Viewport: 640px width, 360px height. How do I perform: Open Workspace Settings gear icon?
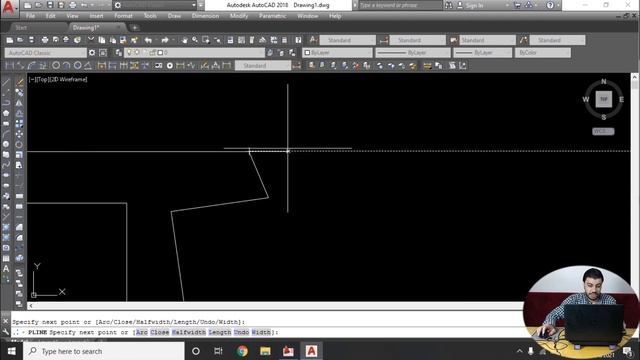pos(92,53)
